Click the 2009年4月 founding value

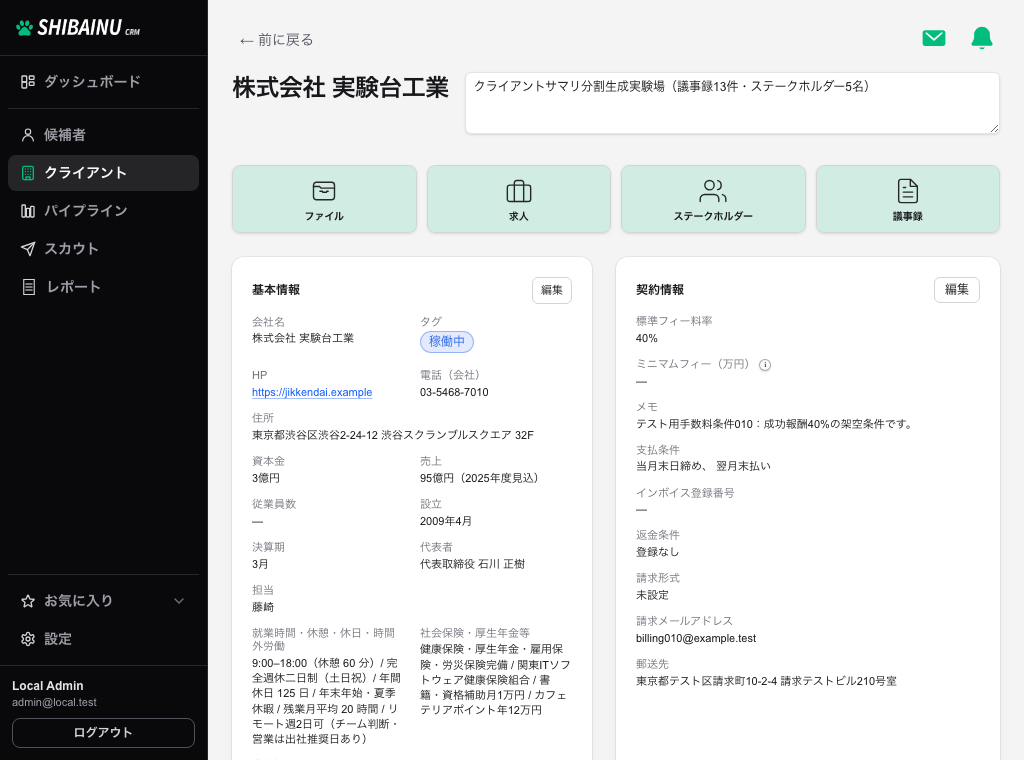[446, 521]
